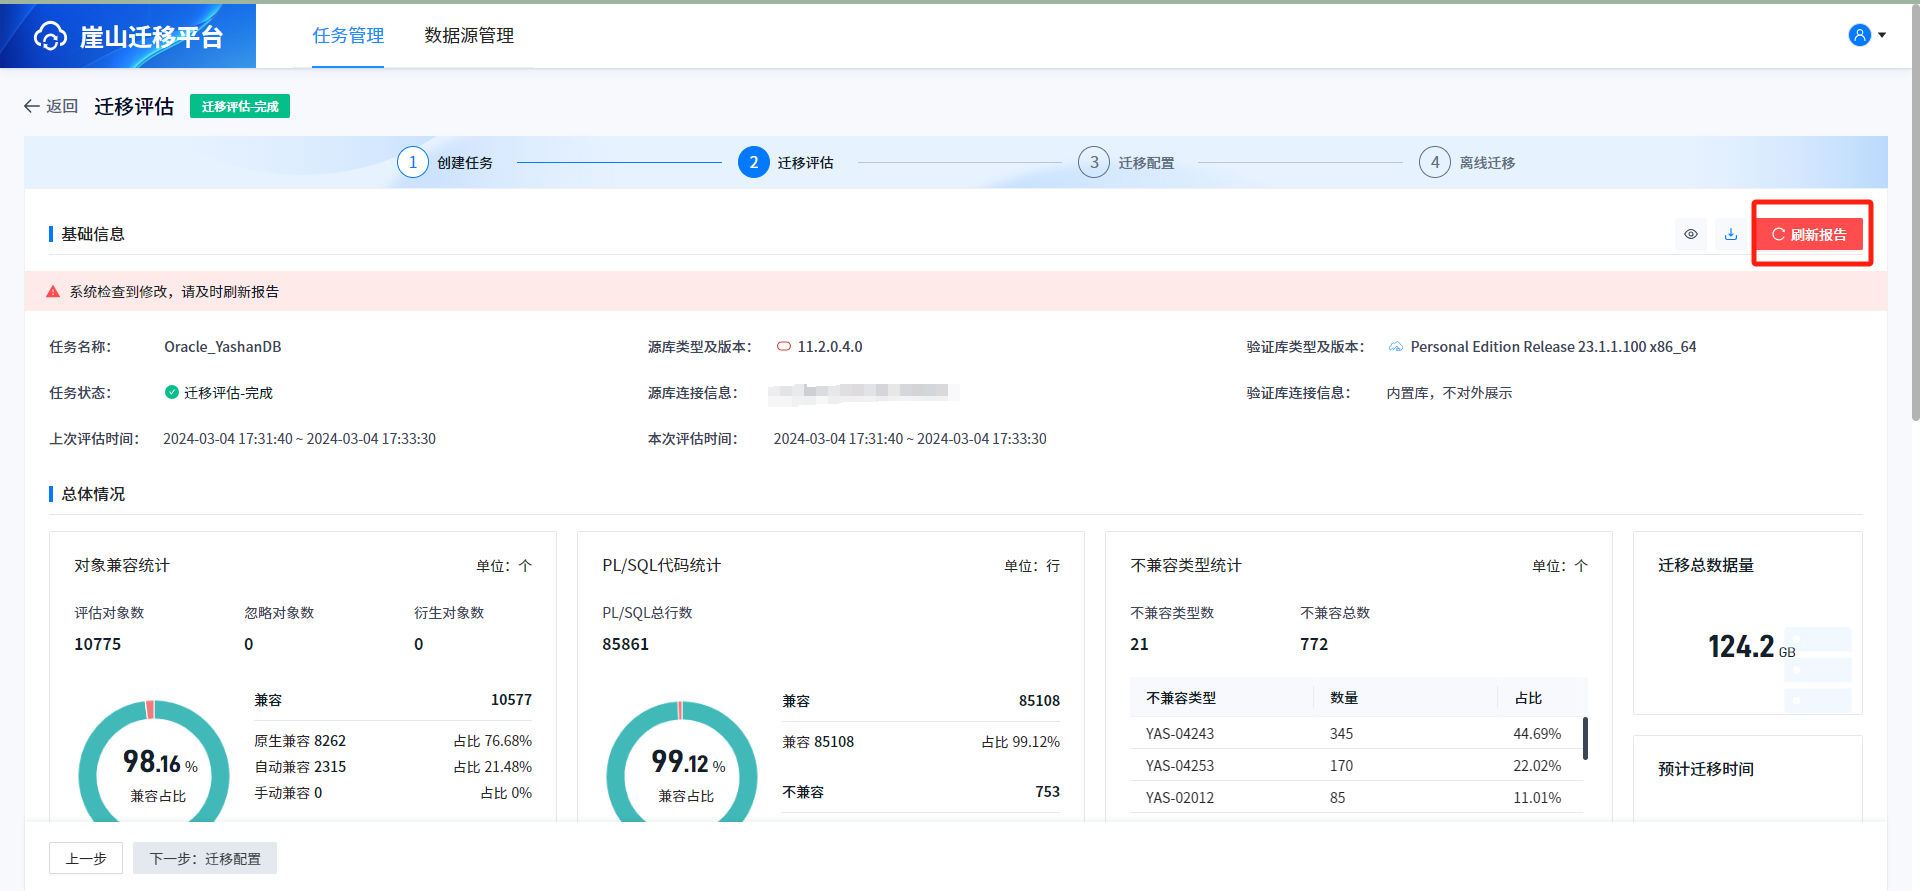Viewport: 1920px width, 891px height.
Task: Select the YAS-02012 table row
Action: point(1355,797)
